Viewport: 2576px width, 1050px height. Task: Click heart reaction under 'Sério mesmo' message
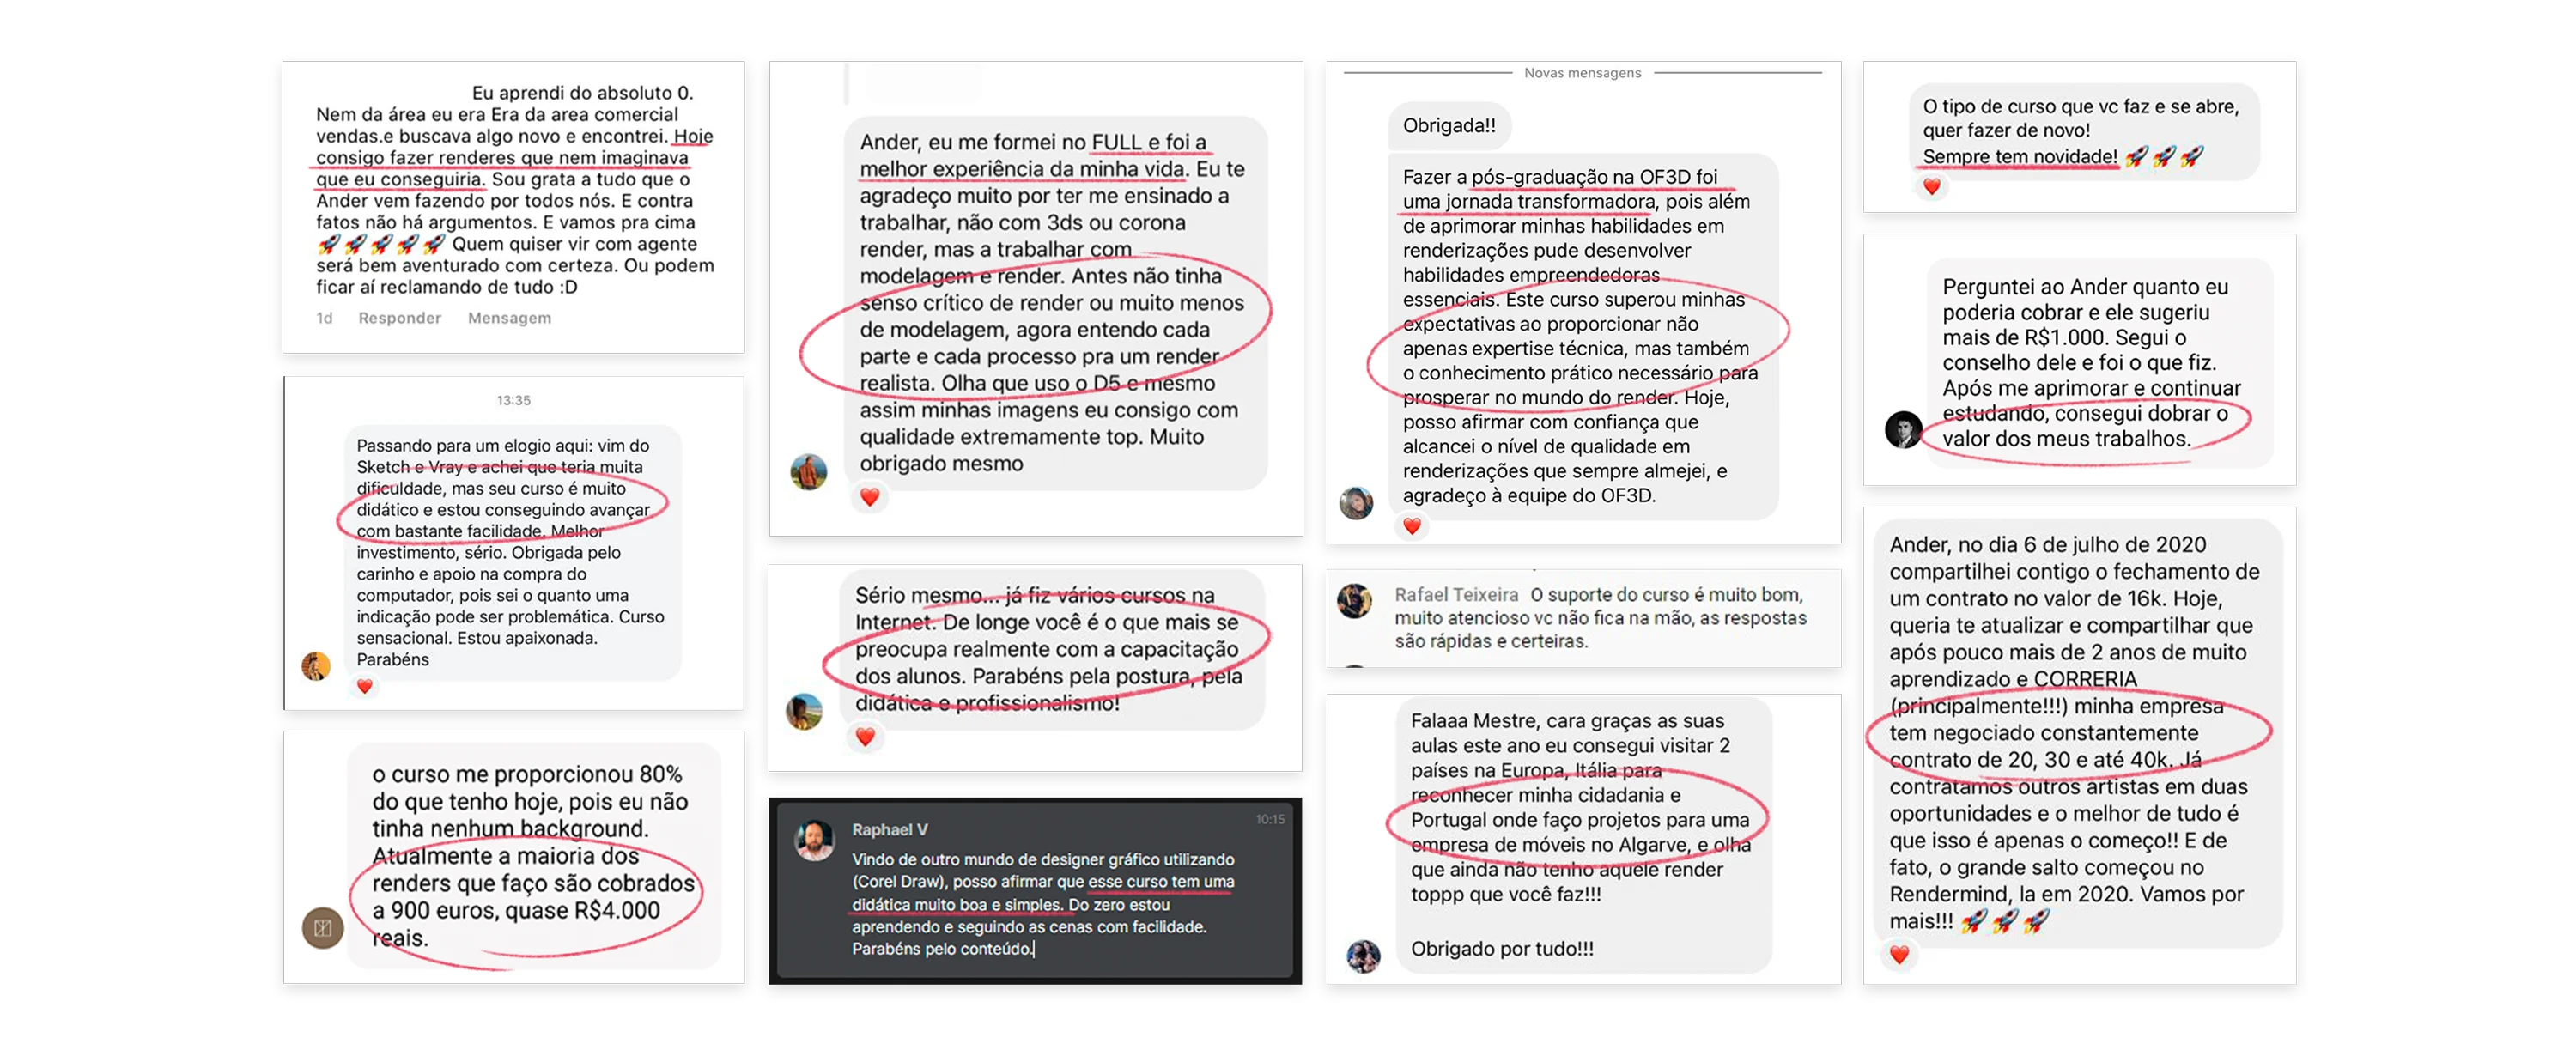click(x=865, y=737)
